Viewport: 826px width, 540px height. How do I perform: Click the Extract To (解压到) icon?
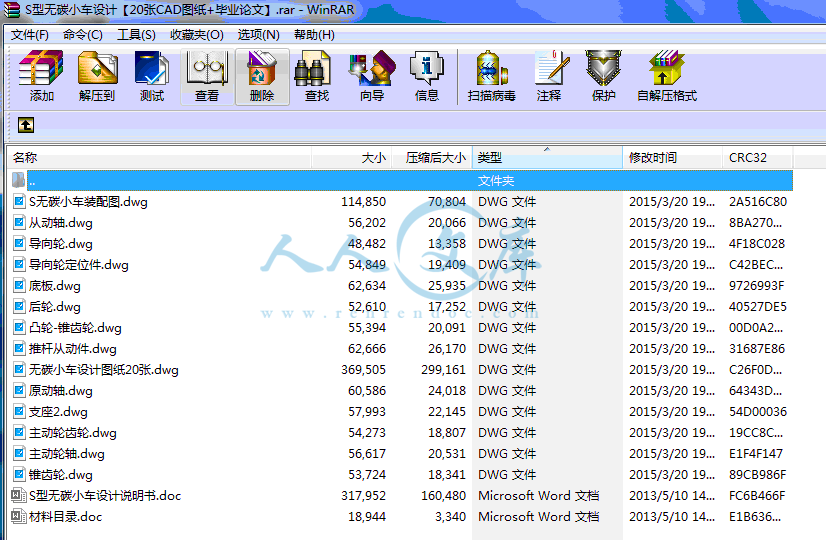coord(97,68)
